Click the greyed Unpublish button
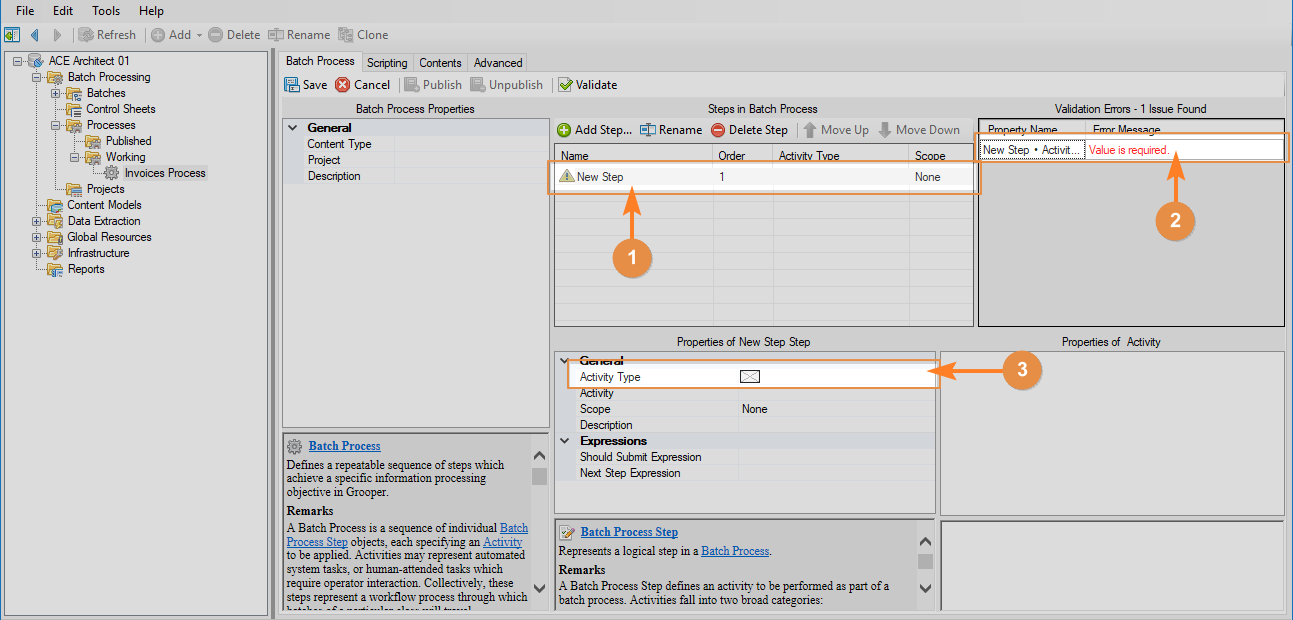This screenshot has height=620, width=1293. click(507, 85)
